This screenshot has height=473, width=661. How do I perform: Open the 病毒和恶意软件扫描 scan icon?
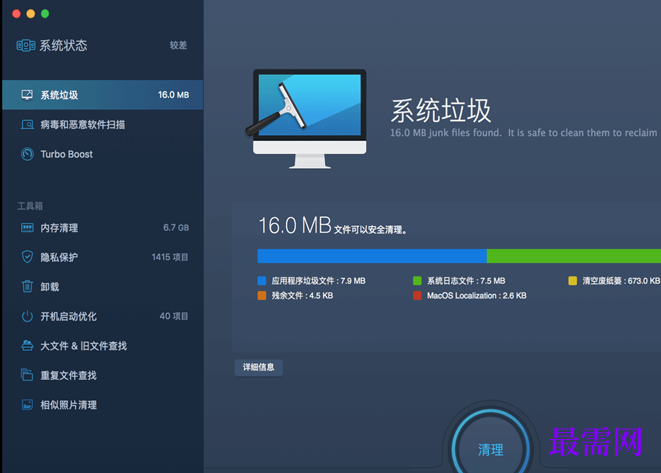[27, 124]
